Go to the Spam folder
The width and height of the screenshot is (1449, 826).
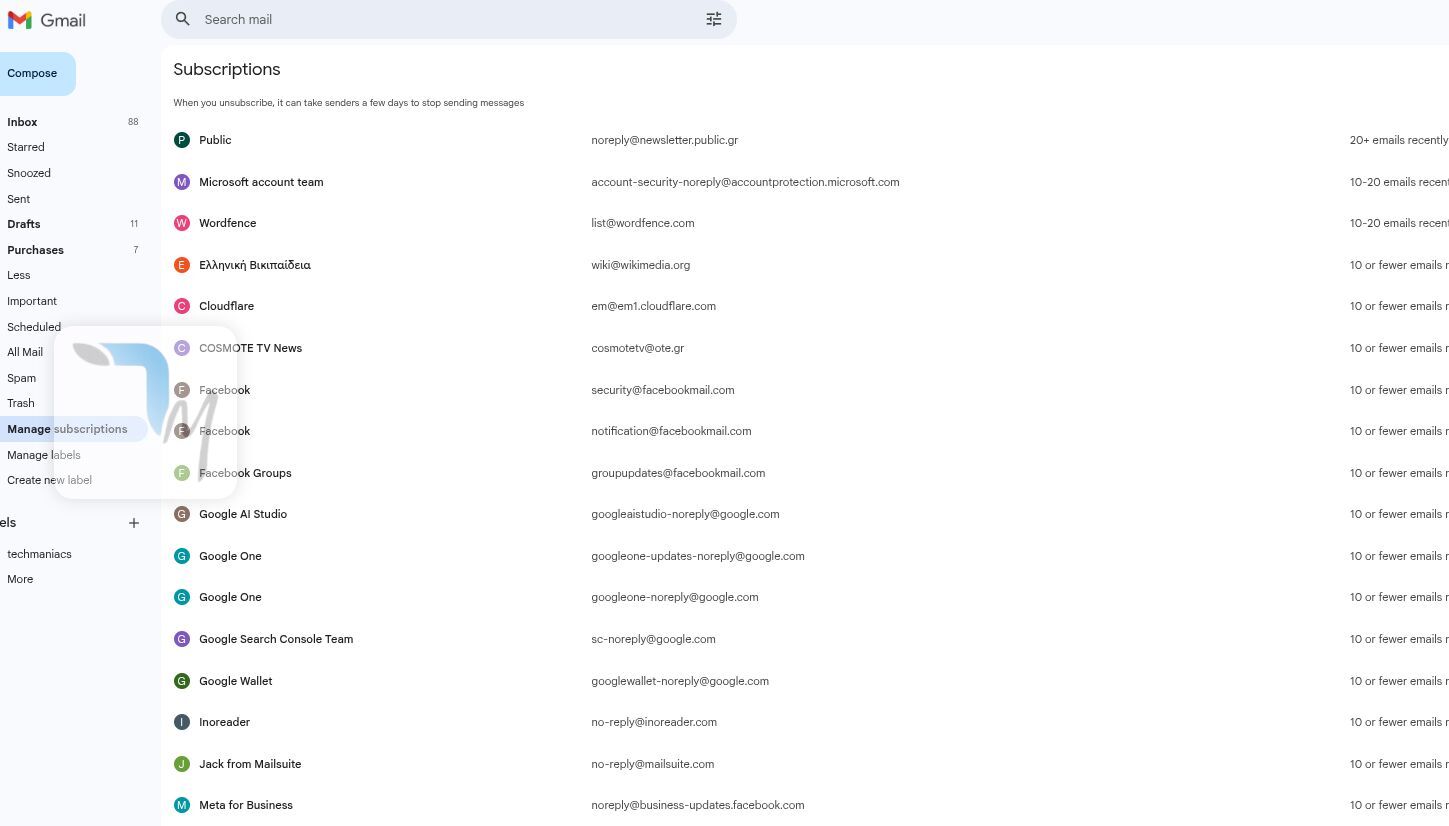tap(21, 378)
